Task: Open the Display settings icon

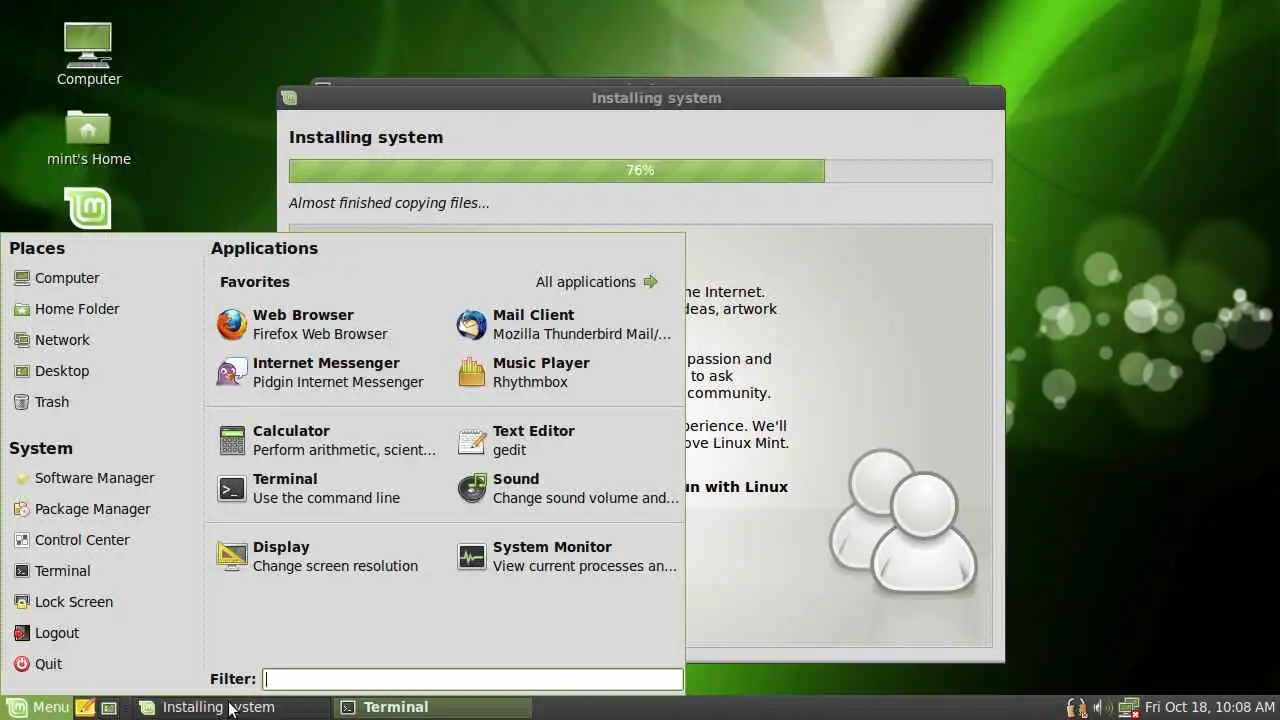Action: coord(232,556)
